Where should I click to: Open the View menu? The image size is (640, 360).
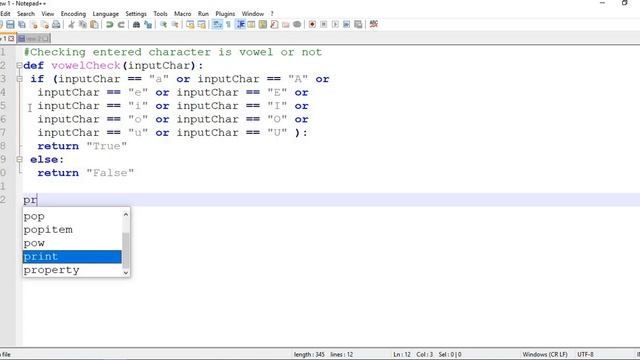pyautogui.click(x=47, y=13)
